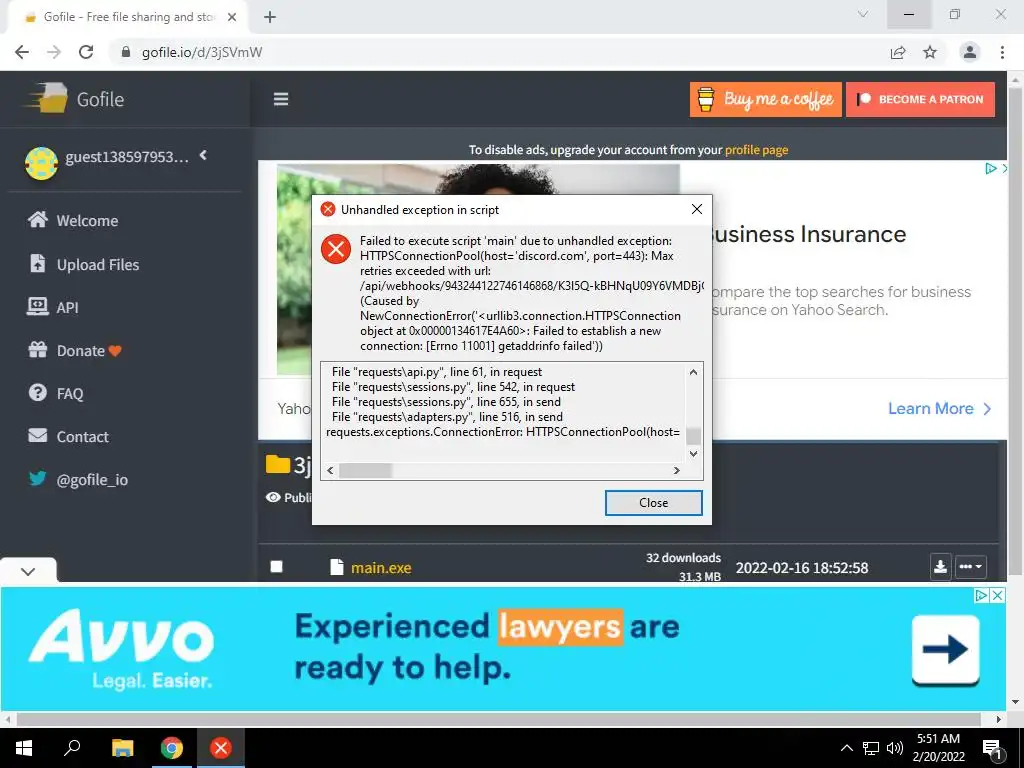Share this page icon in the address bar
This screenshot has width=1024, height=768.
(898, 52)
